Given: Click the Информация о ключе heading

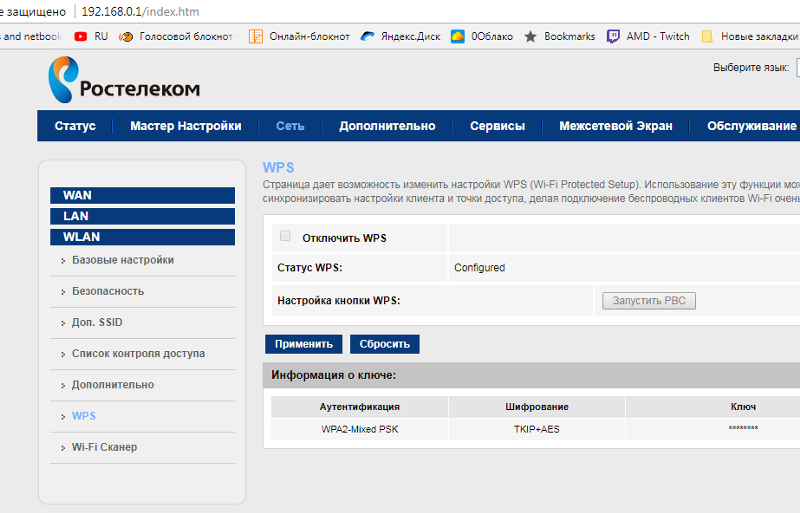Looking at the screenshot, I should (x=334, y=375).
